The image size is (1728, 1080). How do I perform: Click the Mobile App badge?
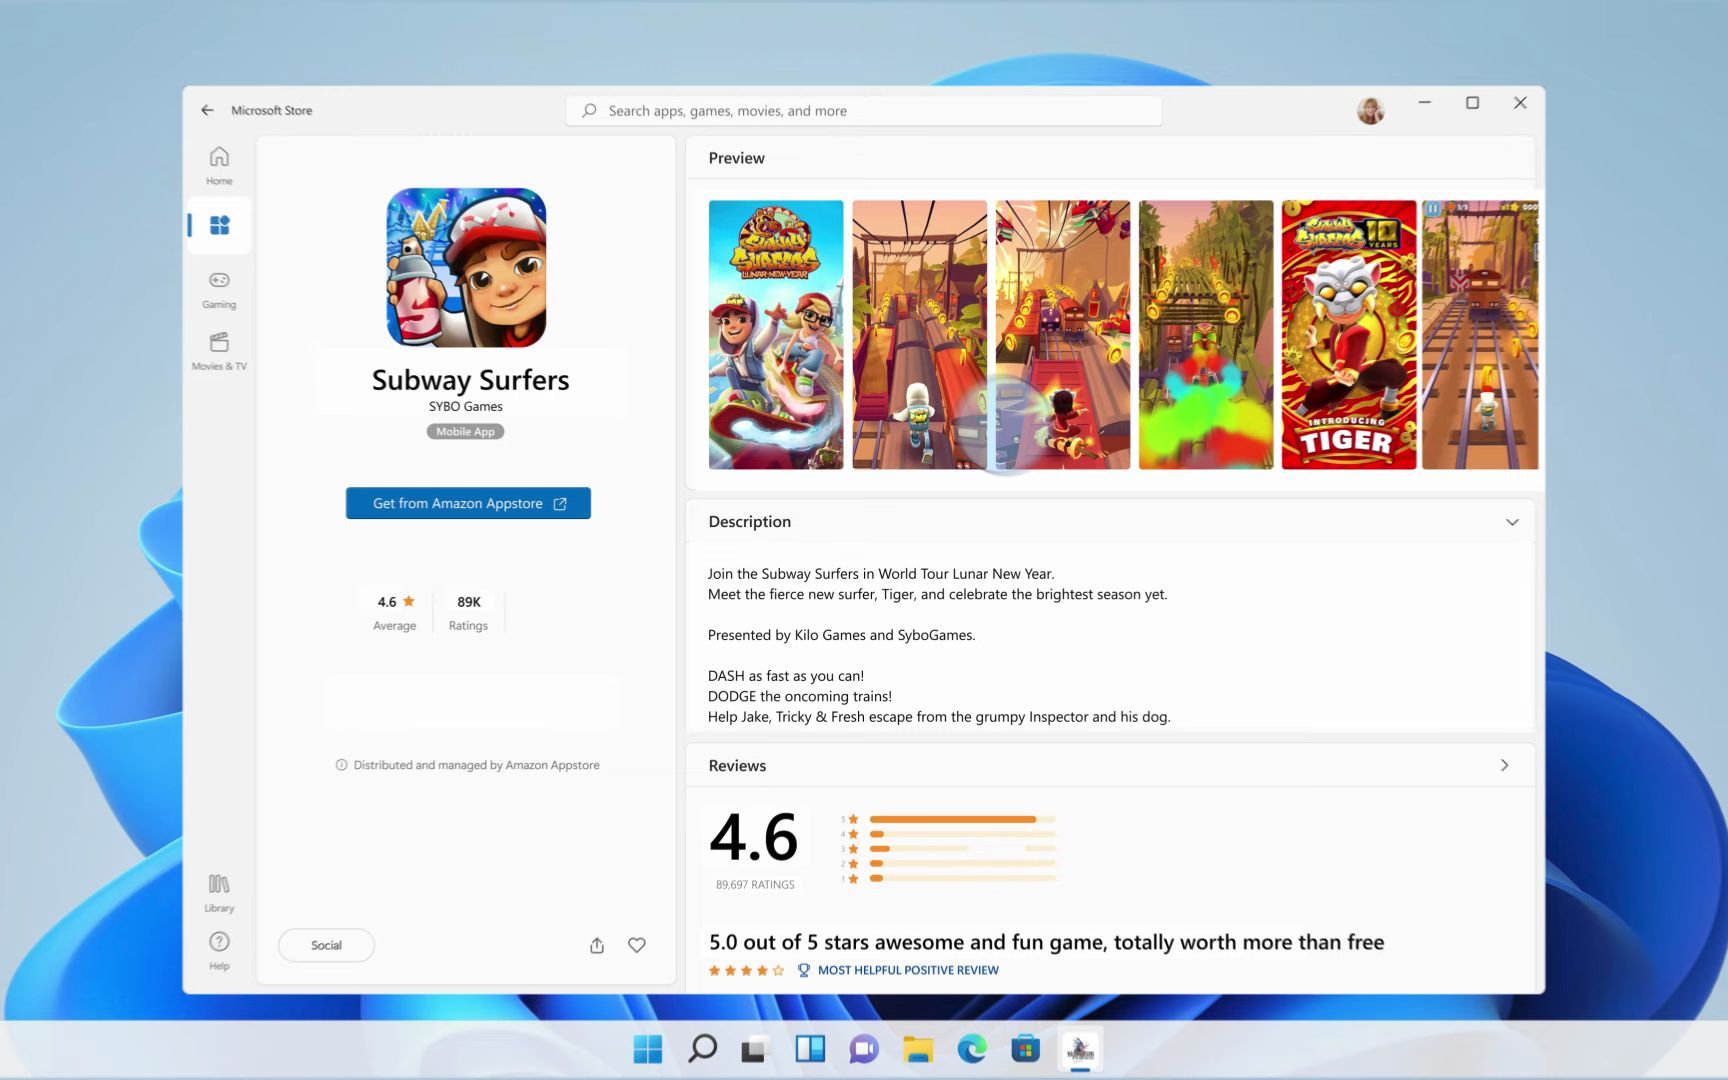(x=465, y=432)
